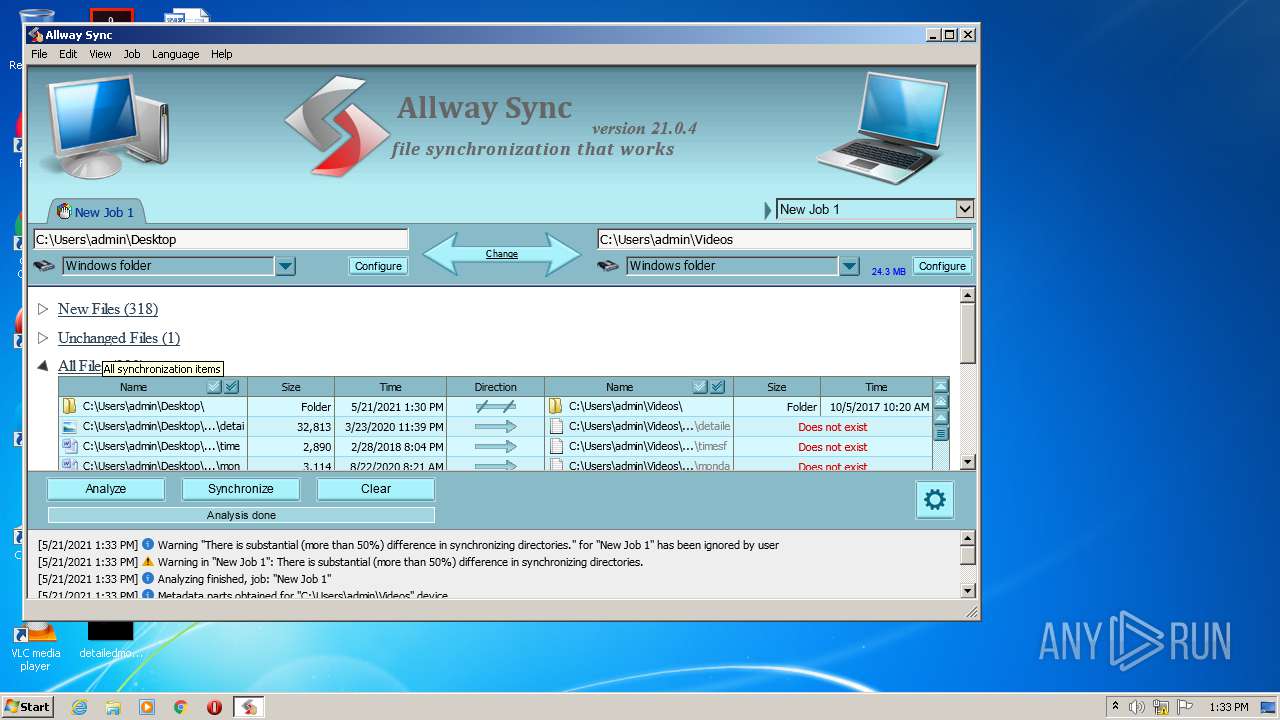
Task: Click the file list vertical scrollbar down arrow
Action: [967, 462]
